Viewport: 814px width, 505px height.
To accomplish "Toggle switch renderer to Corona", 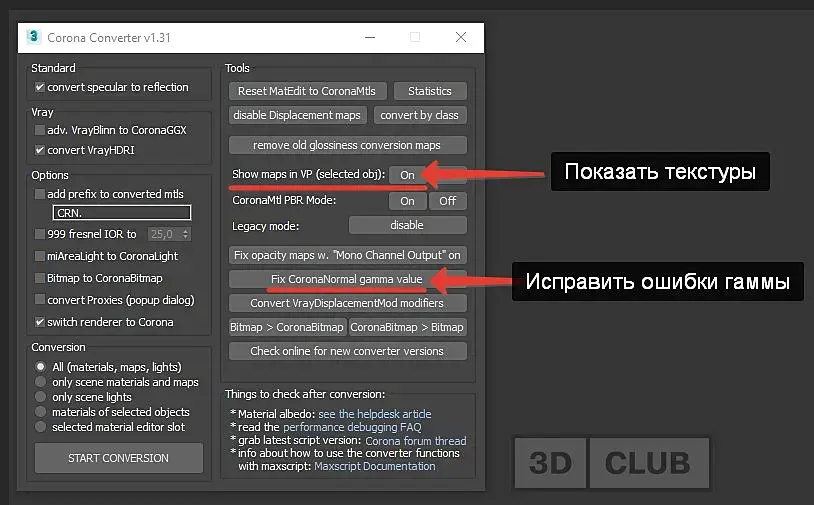I will click(x=39, y=322).
